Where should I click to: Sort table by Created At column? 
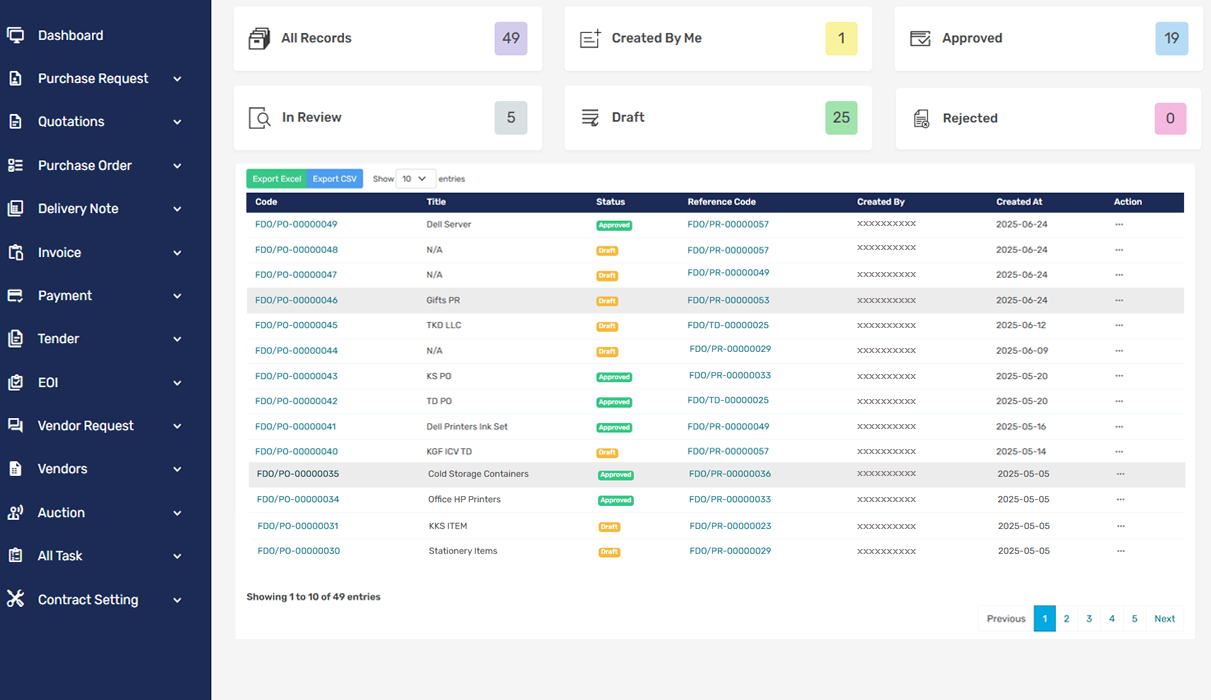pyautogui.click(x=1019, y=202)
